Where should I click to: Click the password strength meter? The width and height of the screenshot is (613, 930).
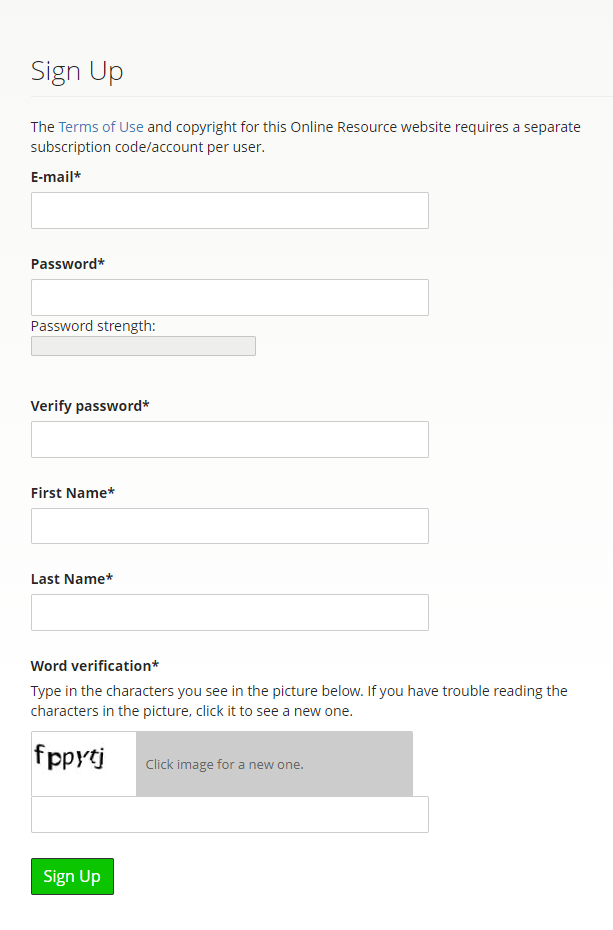pos(142,345)
